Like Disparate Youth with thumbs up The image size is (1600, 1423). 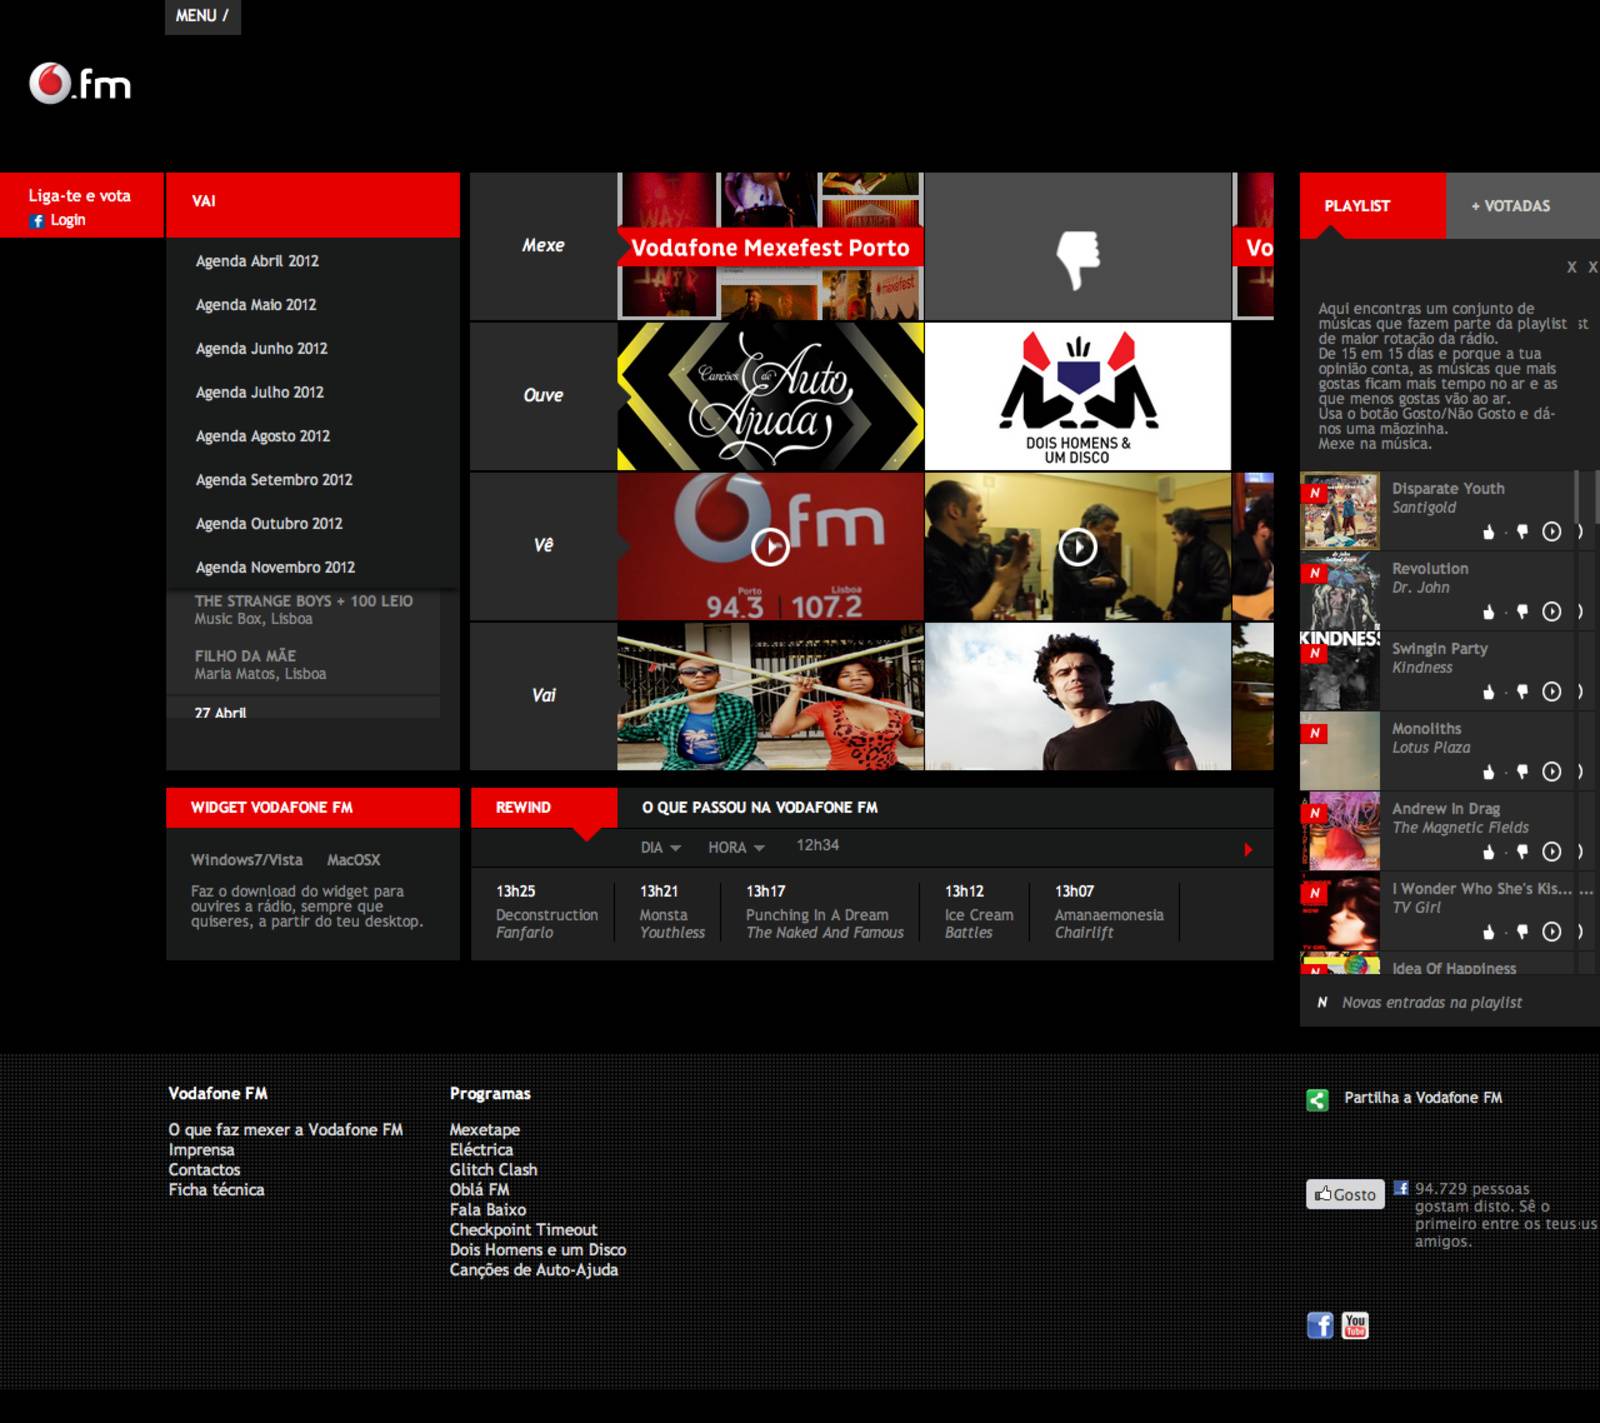(x=1489, y=532)
